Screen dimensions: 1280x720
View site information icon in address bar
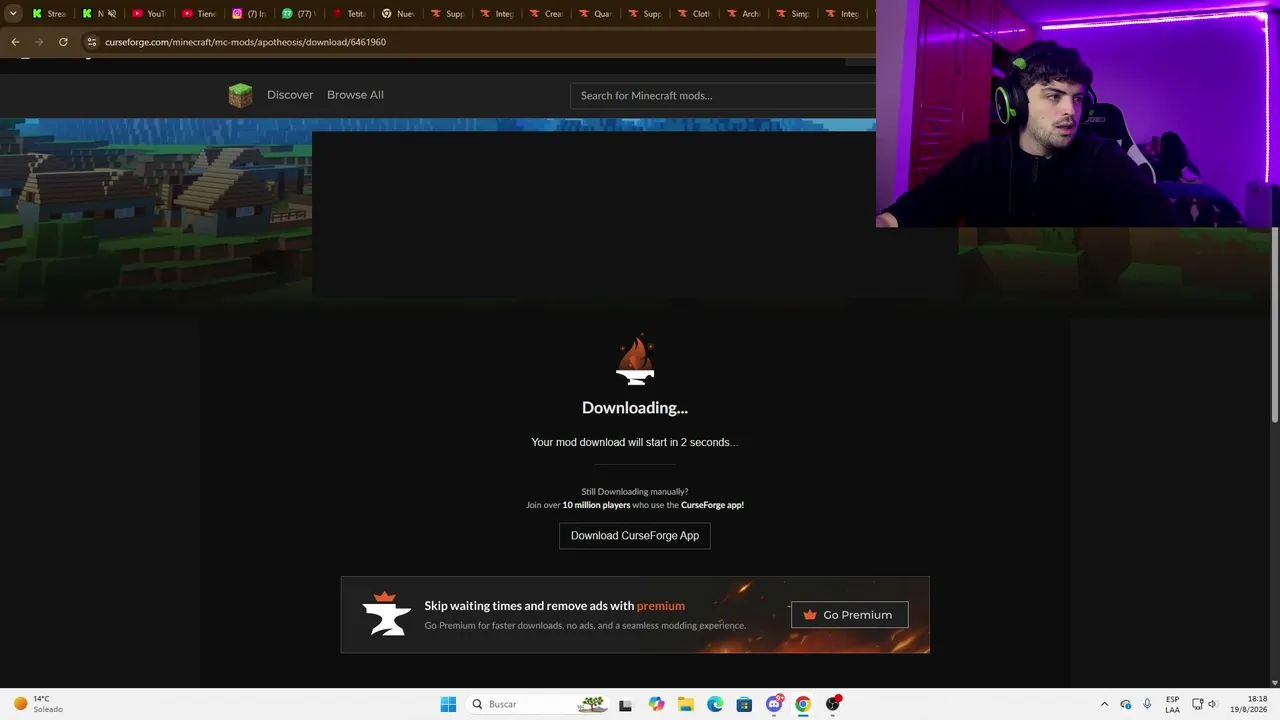pos(91,42)
